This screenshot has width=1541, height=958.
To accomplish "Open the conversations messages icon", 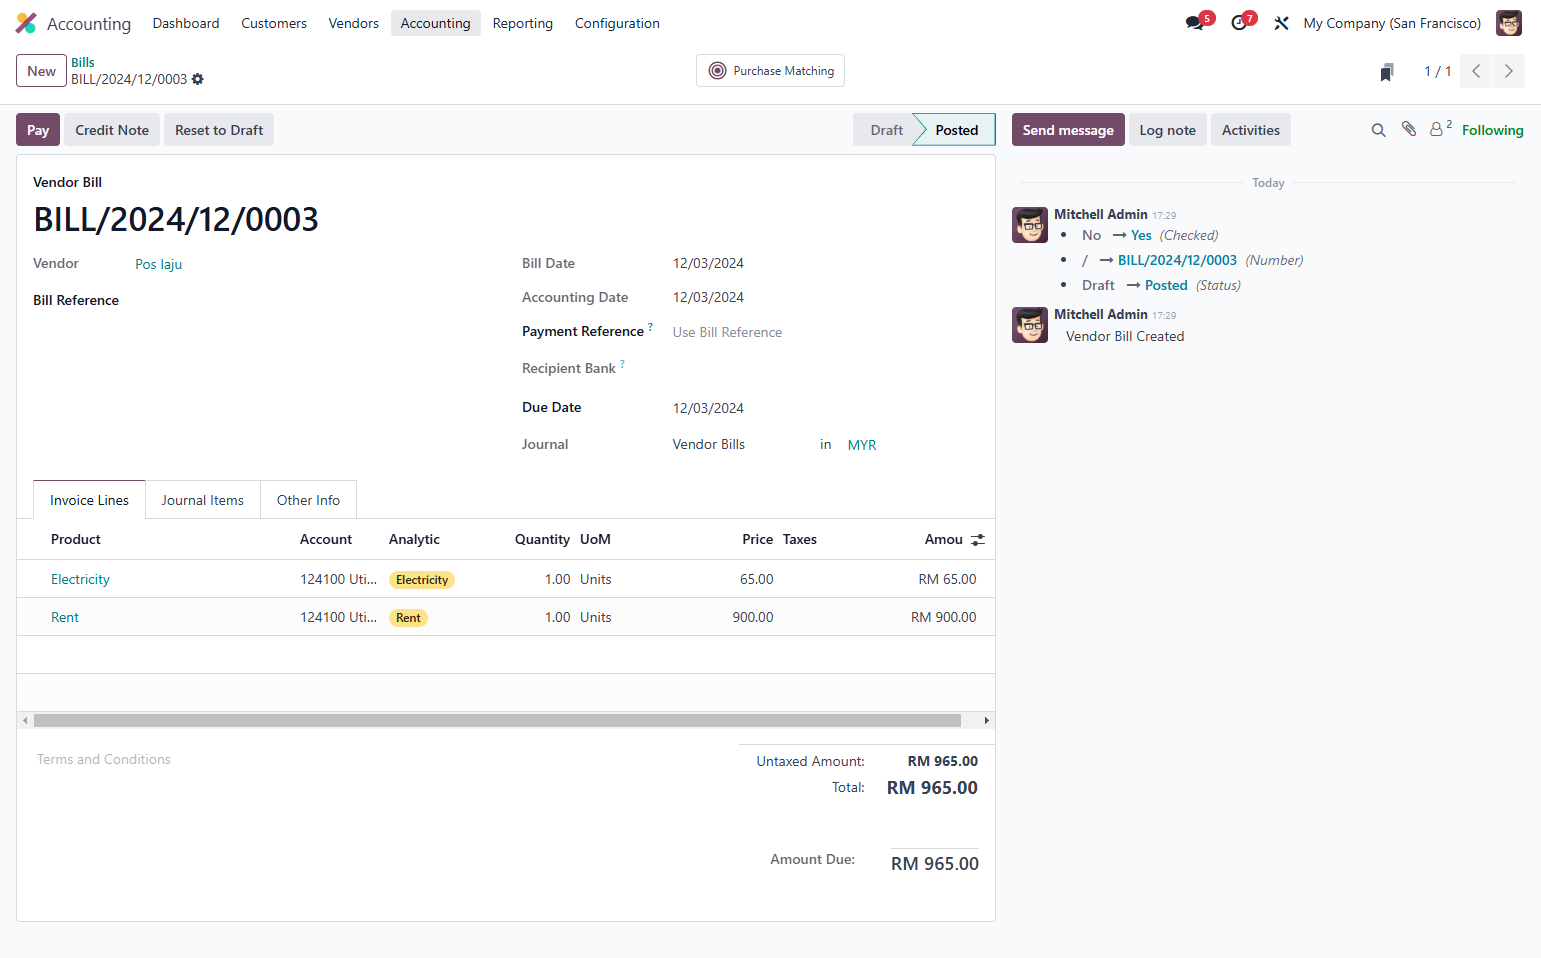I will (x=1195, y=23).
